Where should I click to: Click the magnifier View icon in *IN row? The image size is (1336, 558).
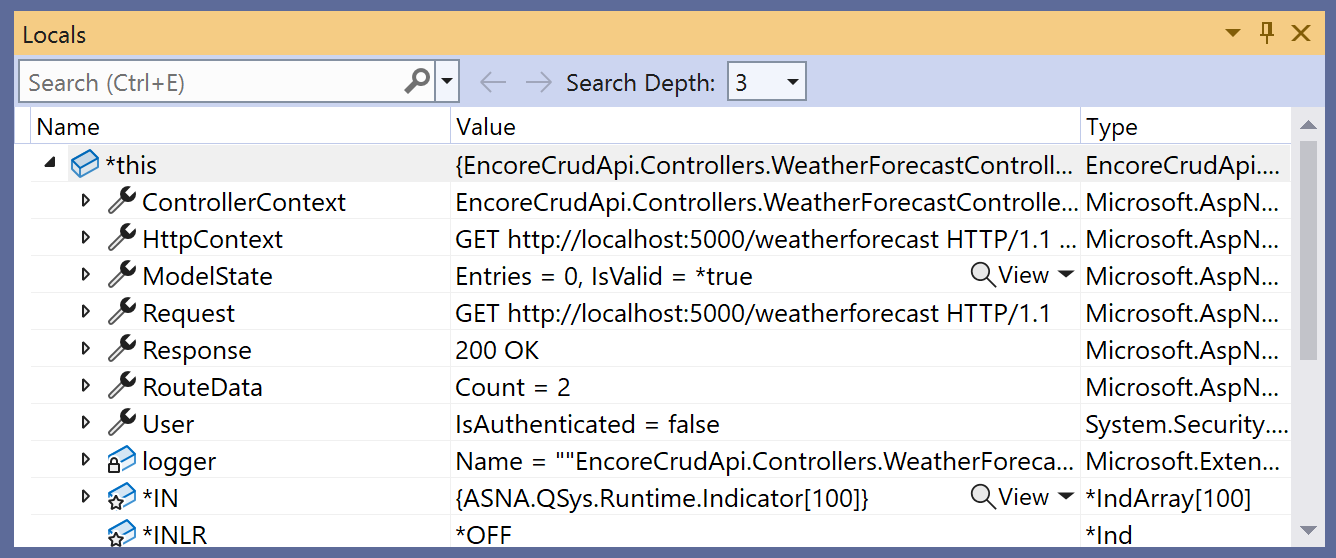(x=983, y=497)
